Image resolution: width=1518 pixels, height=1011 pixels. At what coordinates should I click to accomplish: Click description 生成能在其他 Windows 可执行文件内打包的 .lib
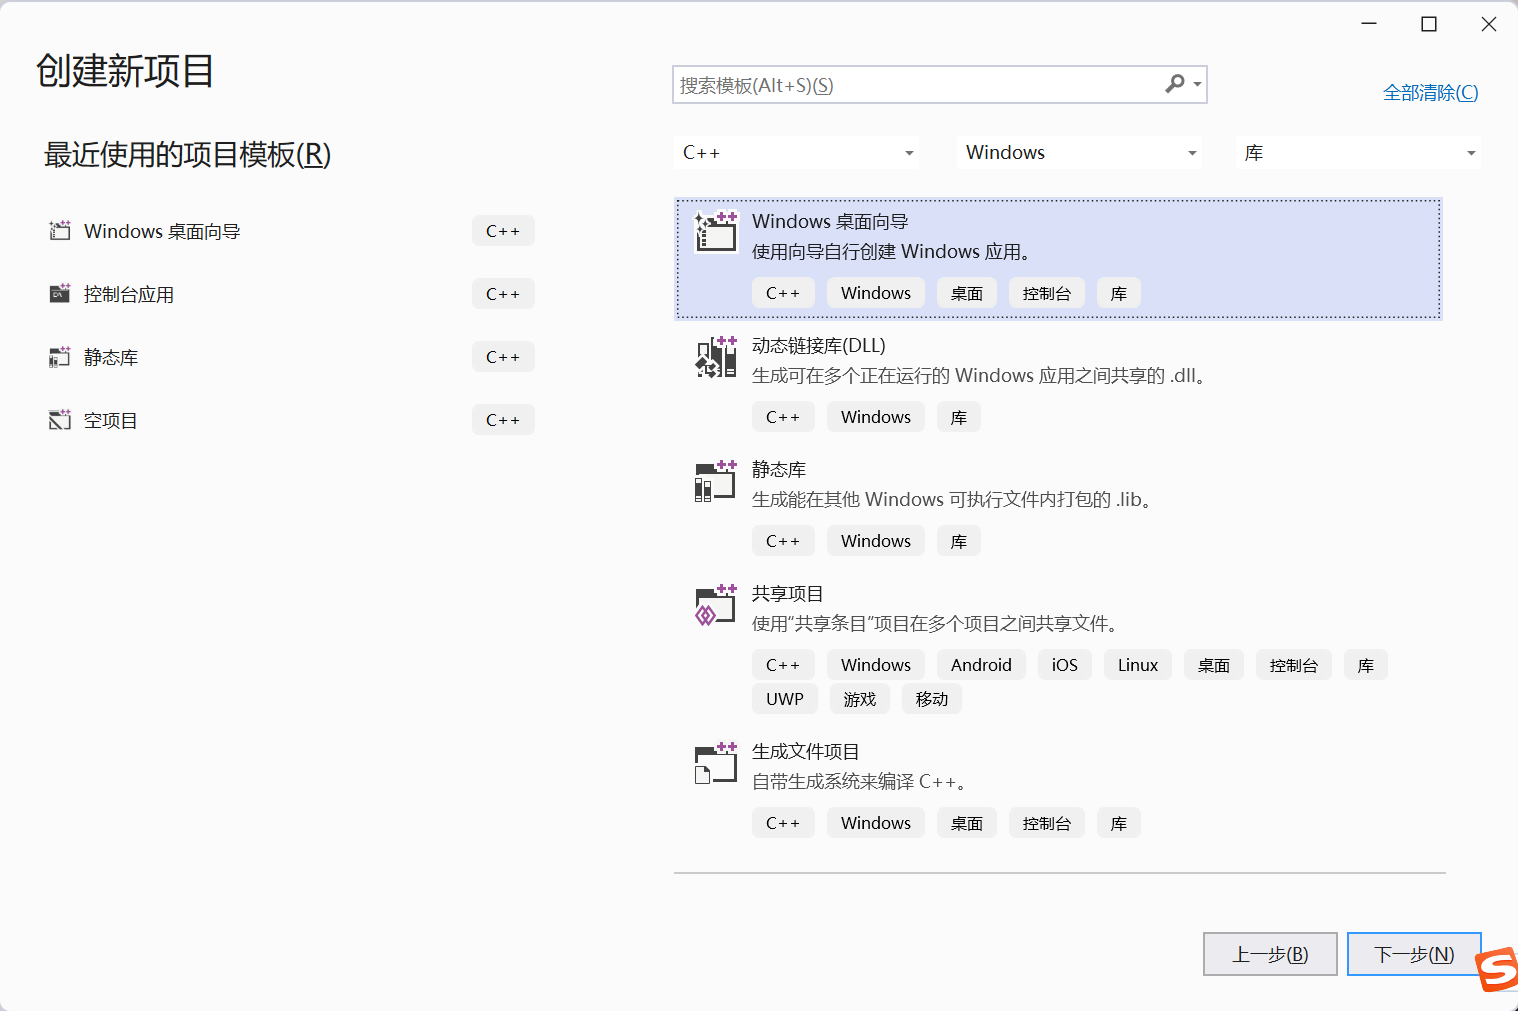click(955, 500)
